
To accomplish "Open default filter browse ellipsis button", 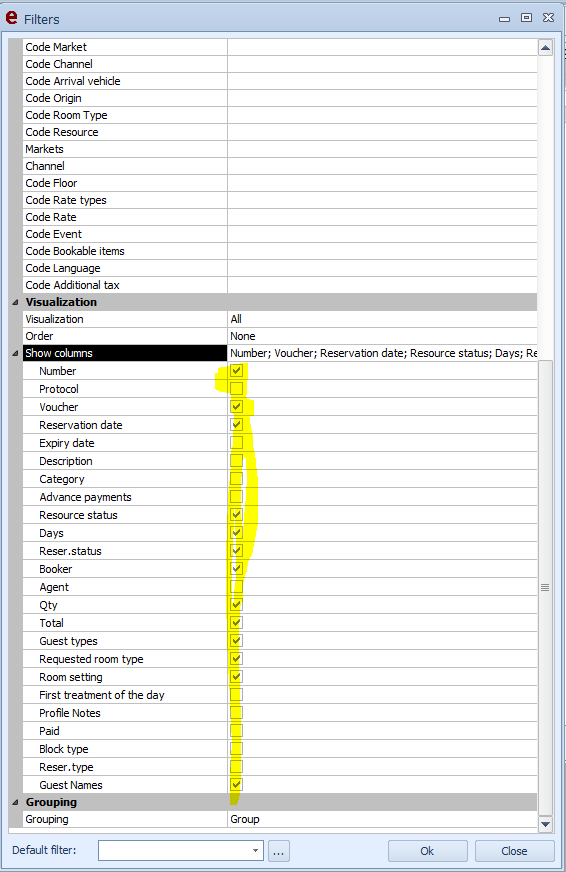I will click(279, 851).
